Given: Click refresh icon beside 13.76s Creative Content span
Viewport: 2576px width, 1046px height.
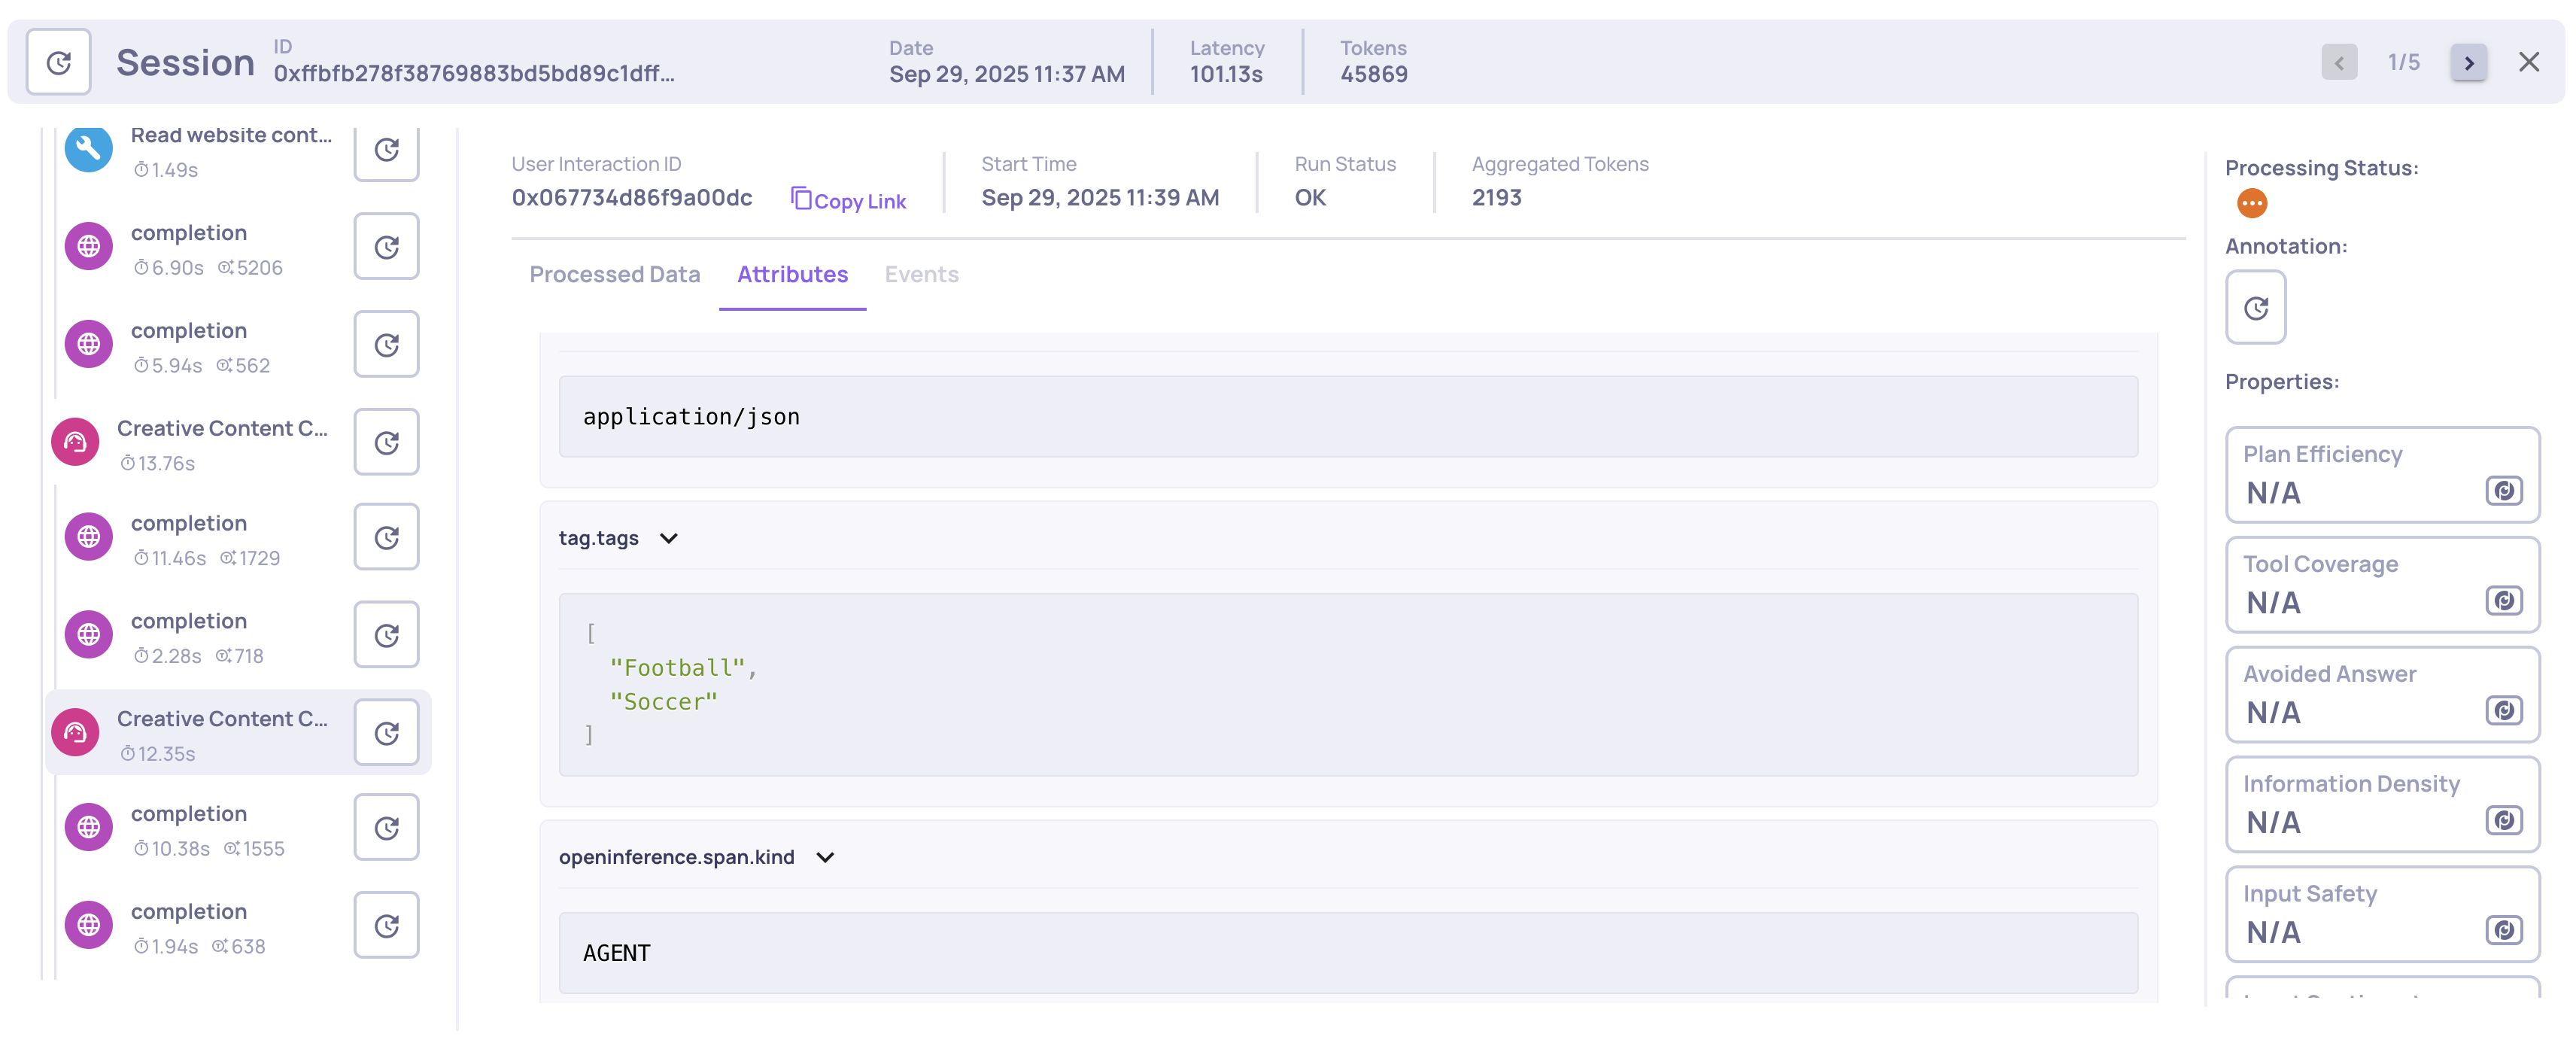Looking at the screenshot, I should click(x=386, y=443).
